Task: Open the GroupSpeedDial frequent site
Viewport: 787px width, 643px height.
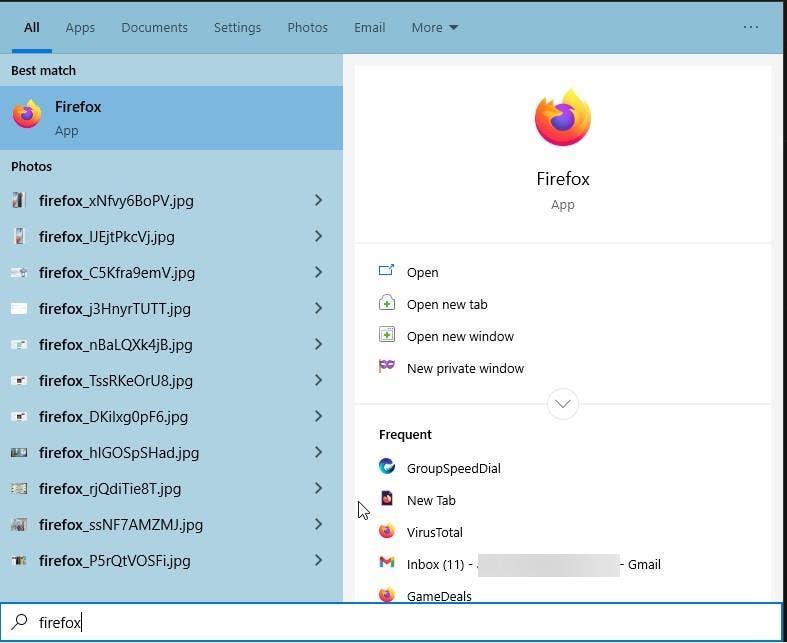Action: (453, 468)
